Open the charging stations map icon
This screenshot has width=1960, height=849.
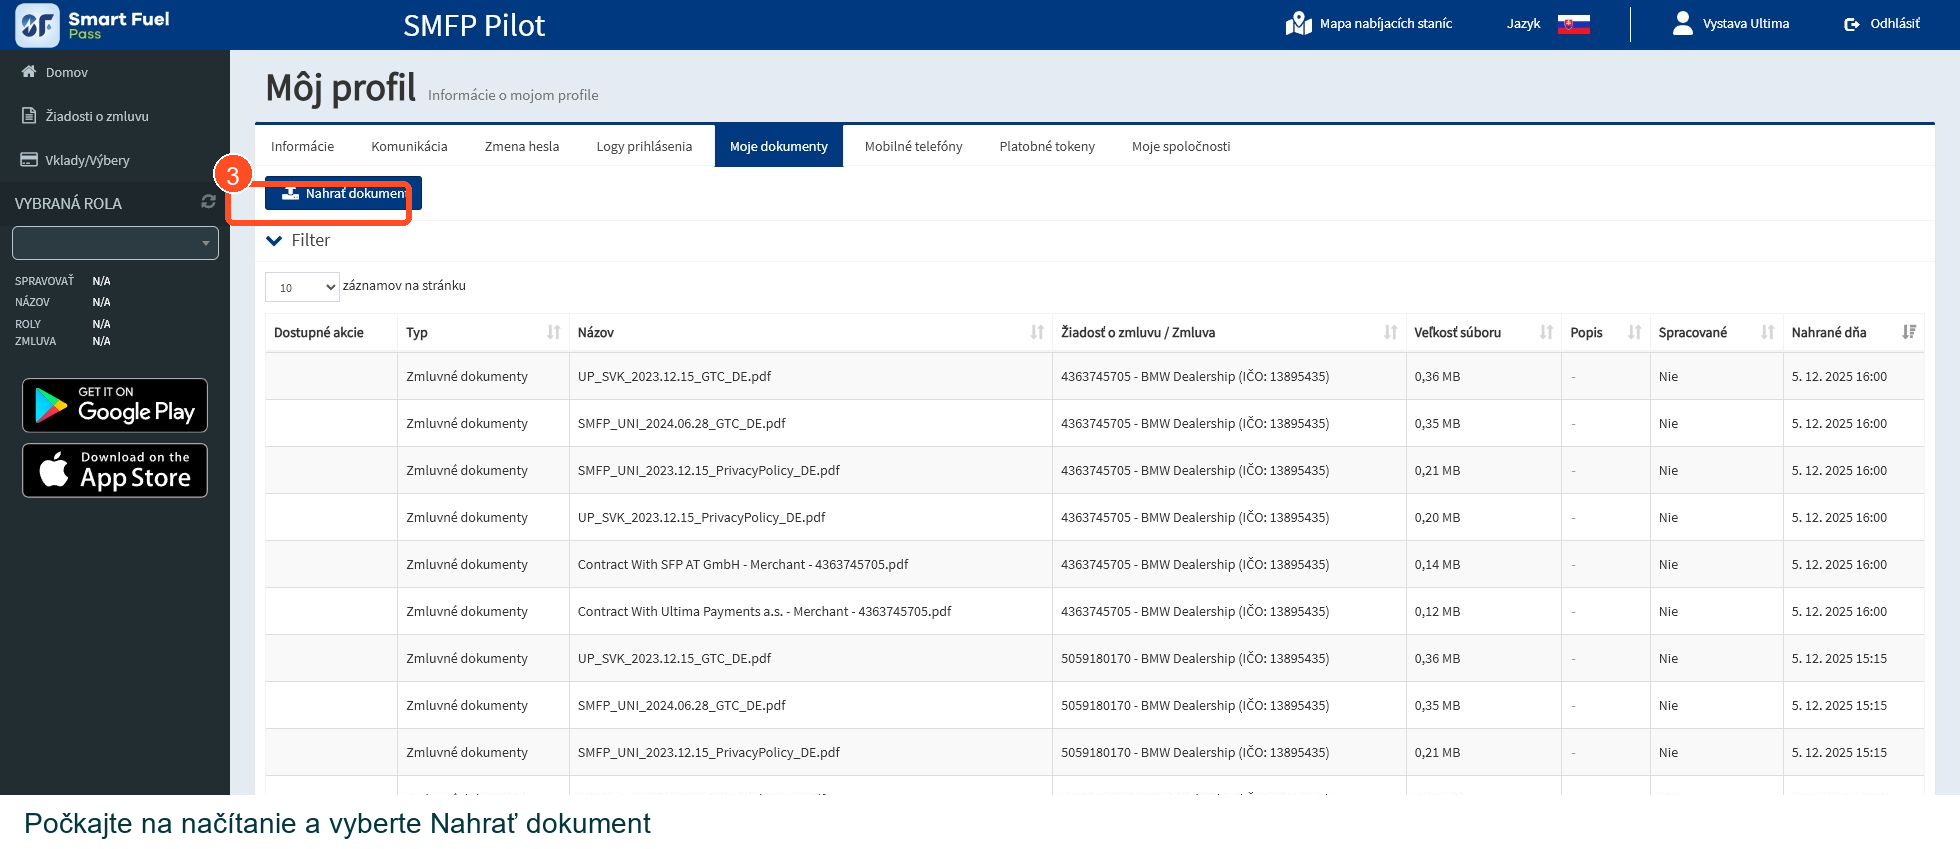pos(1298,23)
